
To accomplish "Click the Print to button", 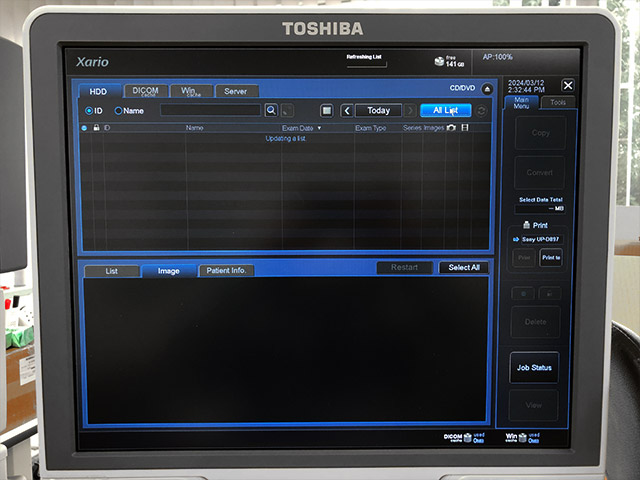I will (x=551, y=258).
